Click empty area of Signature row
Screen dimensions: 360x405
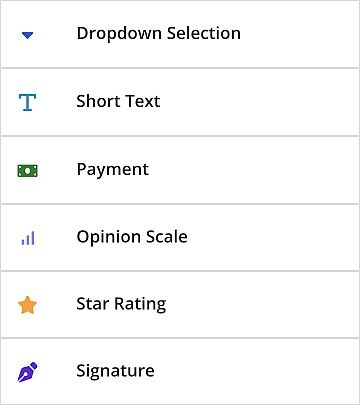click(257, 371)
